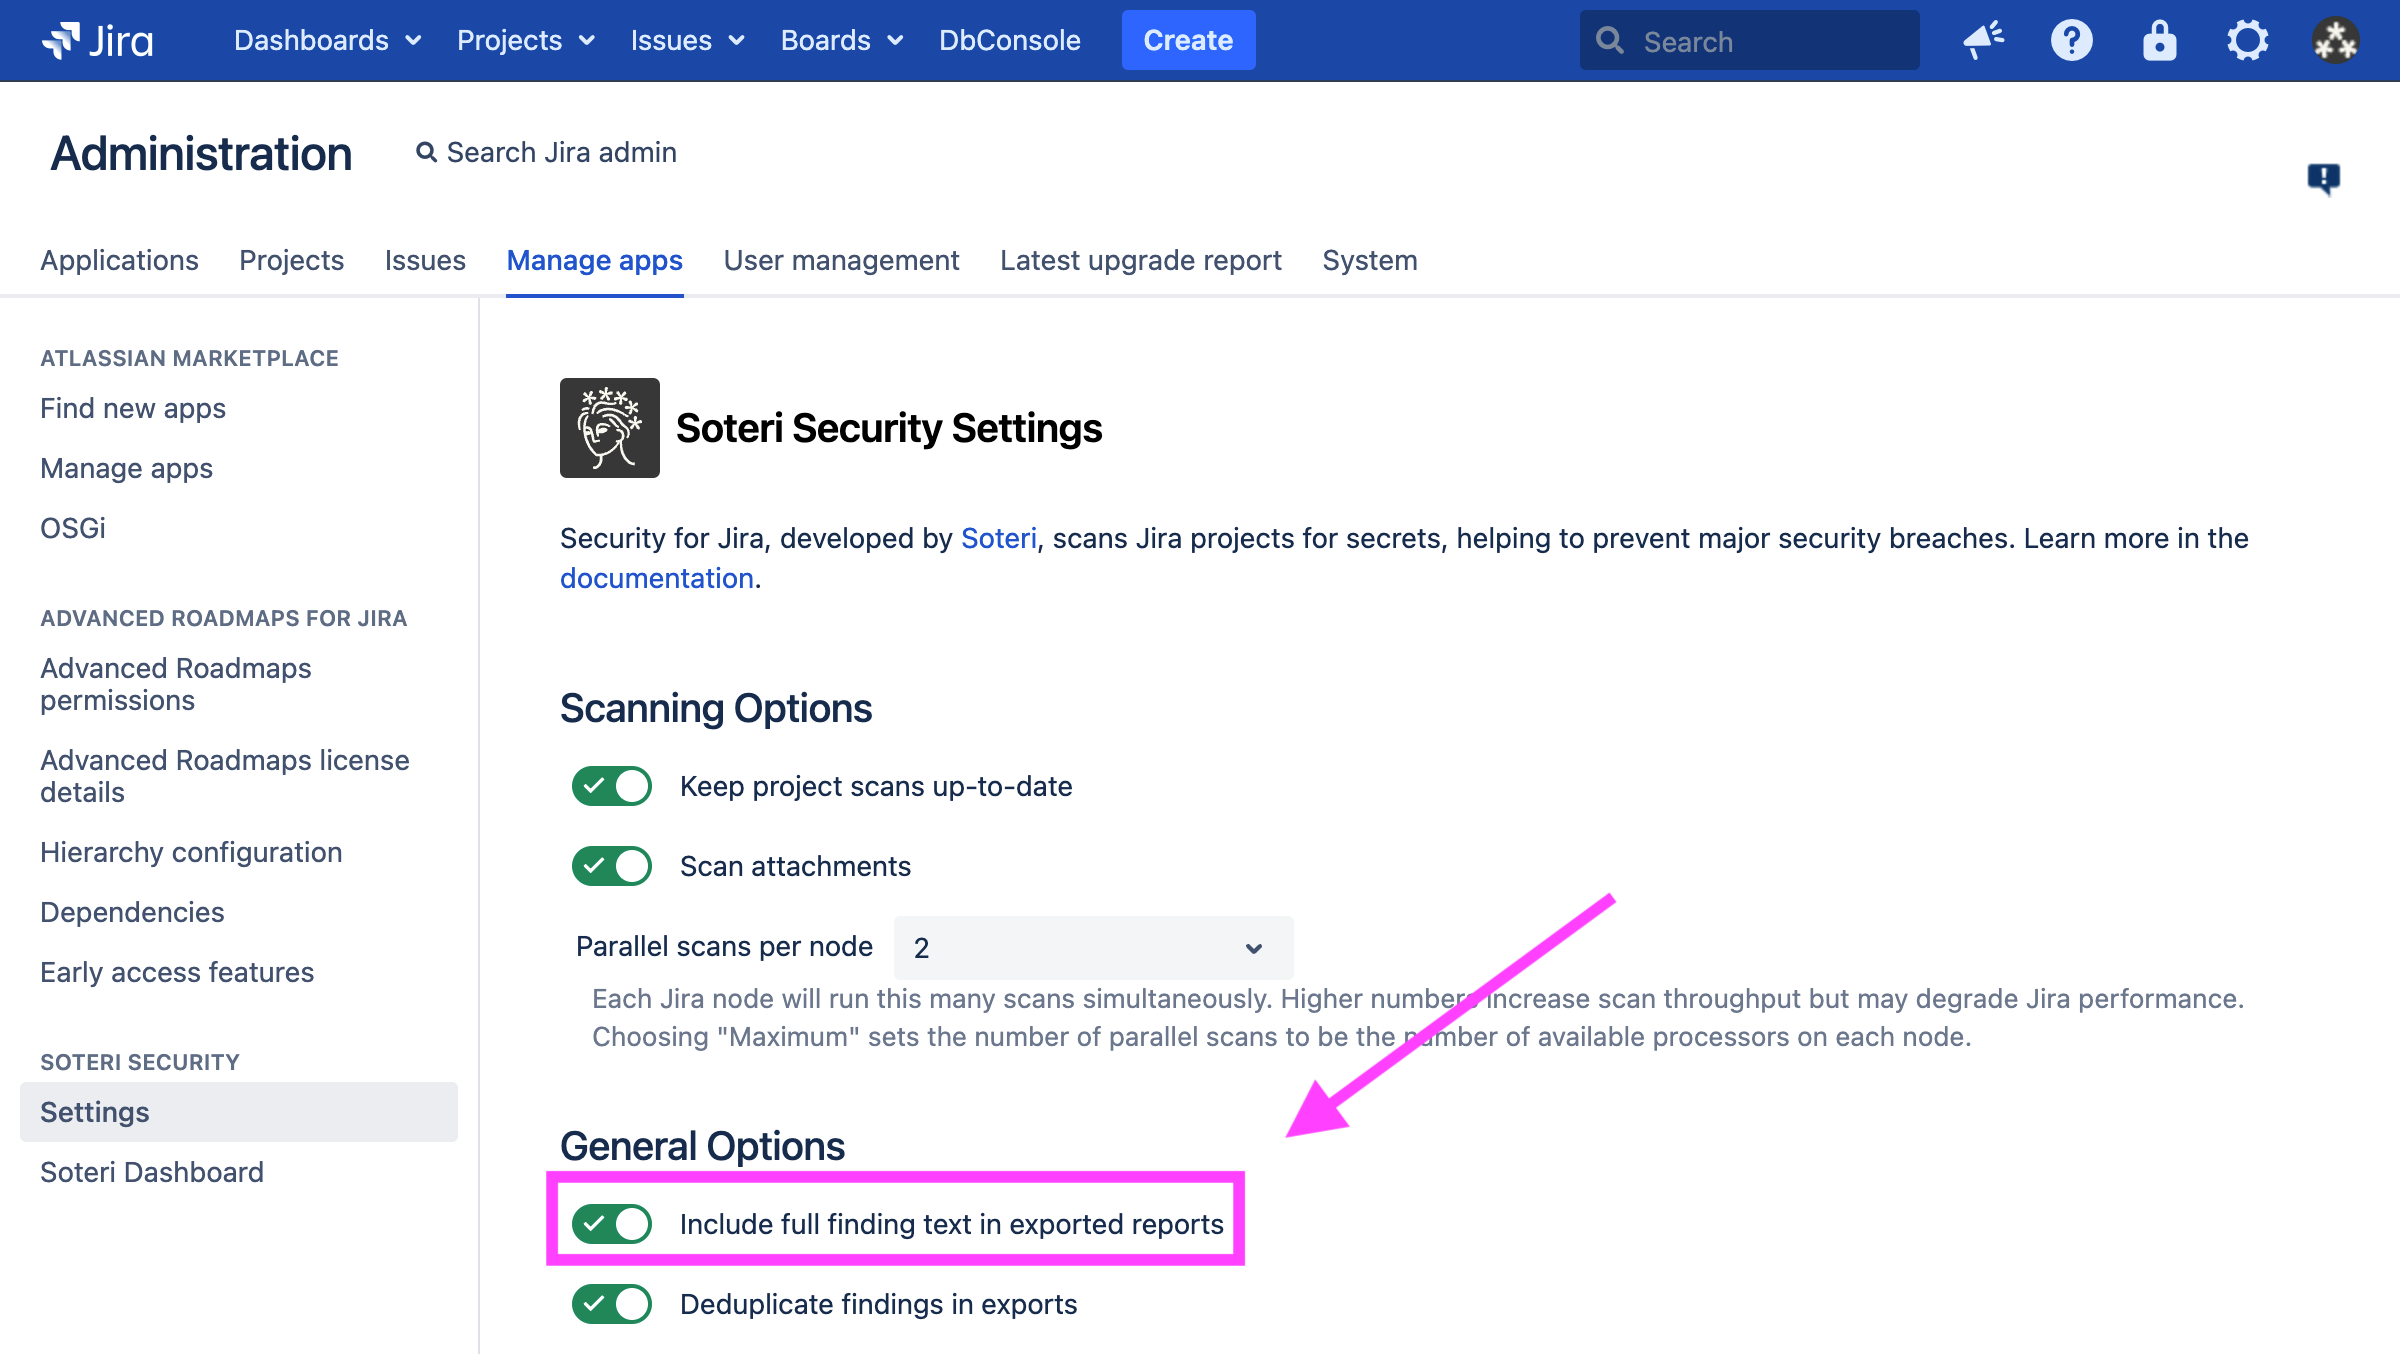Open Soteri Dashboard in sidebar
Viewport: 2400px width, 1354px height.
[152, 1172]
